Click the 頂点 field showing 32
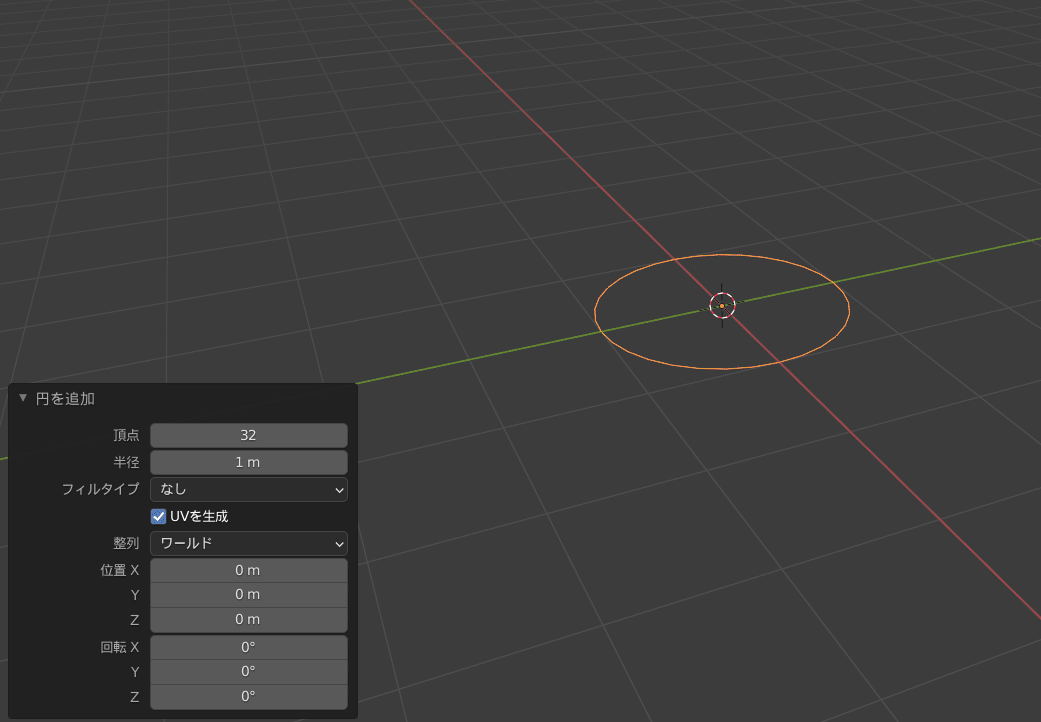1041x722 pixels. click(249, 435)
